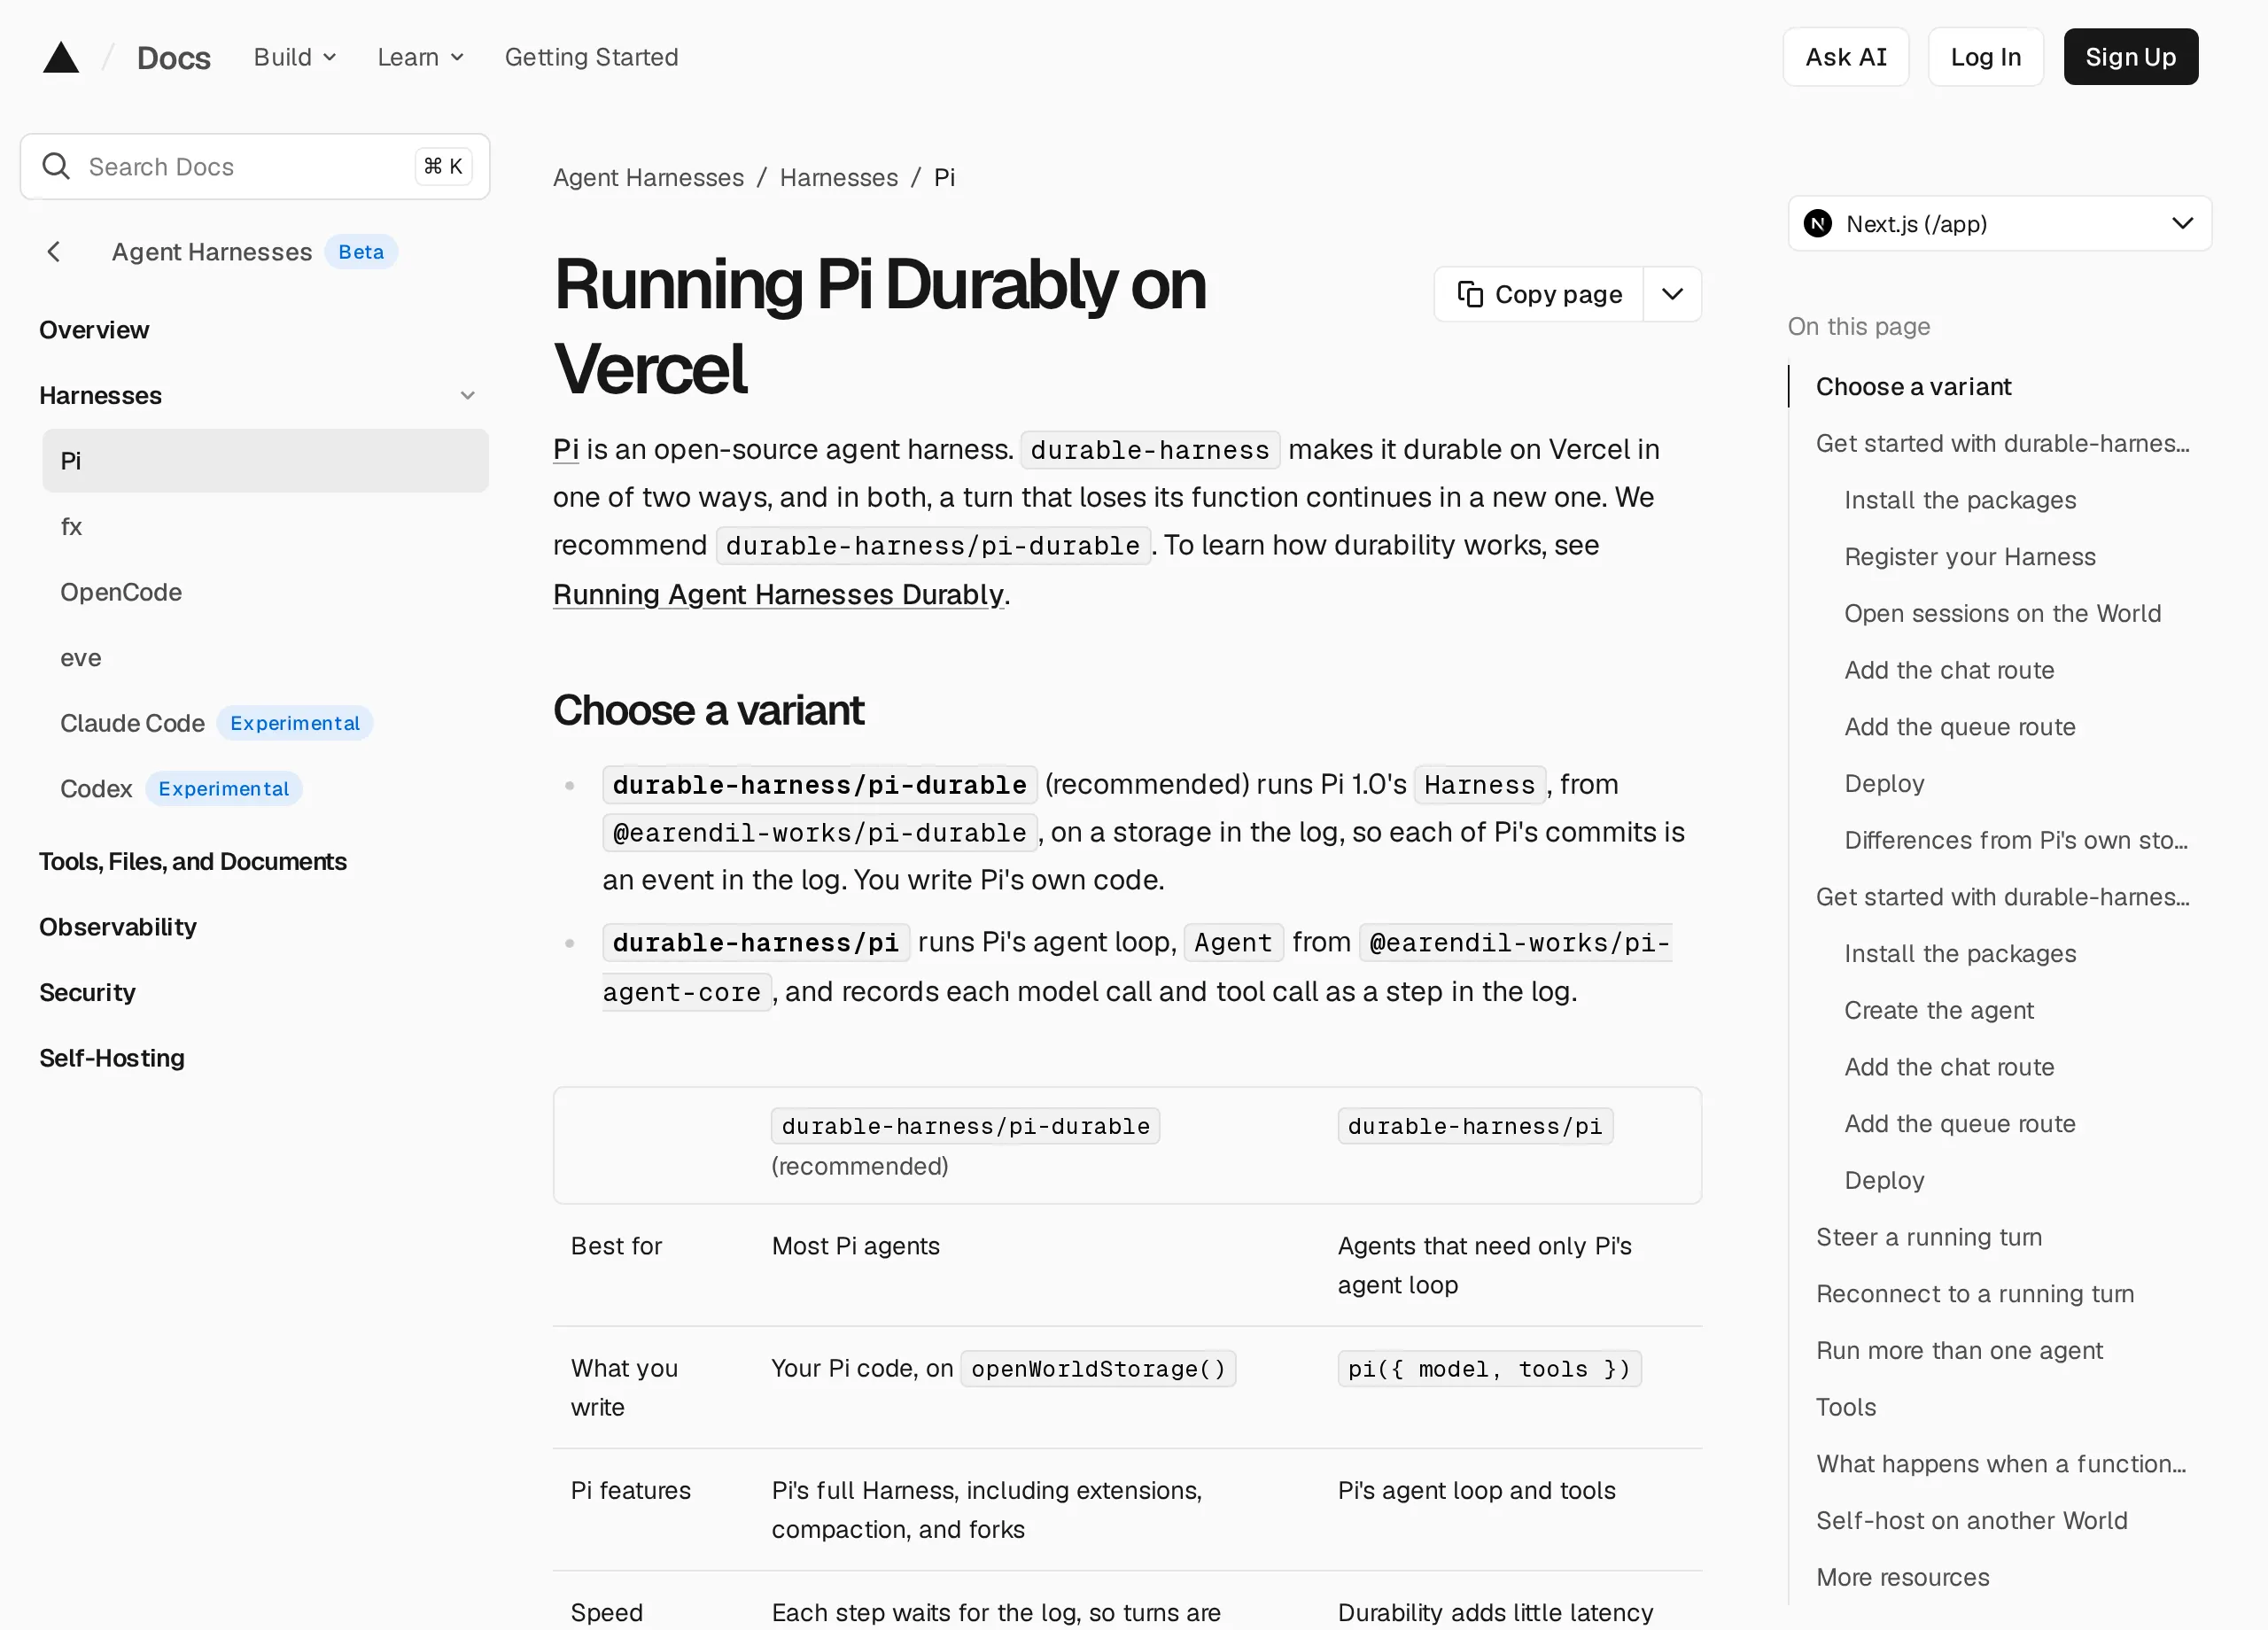Viewport: 2268px width, 1630px height.
Task: Click the ⌘ K shortcut badge
Action: click(443, 166)
